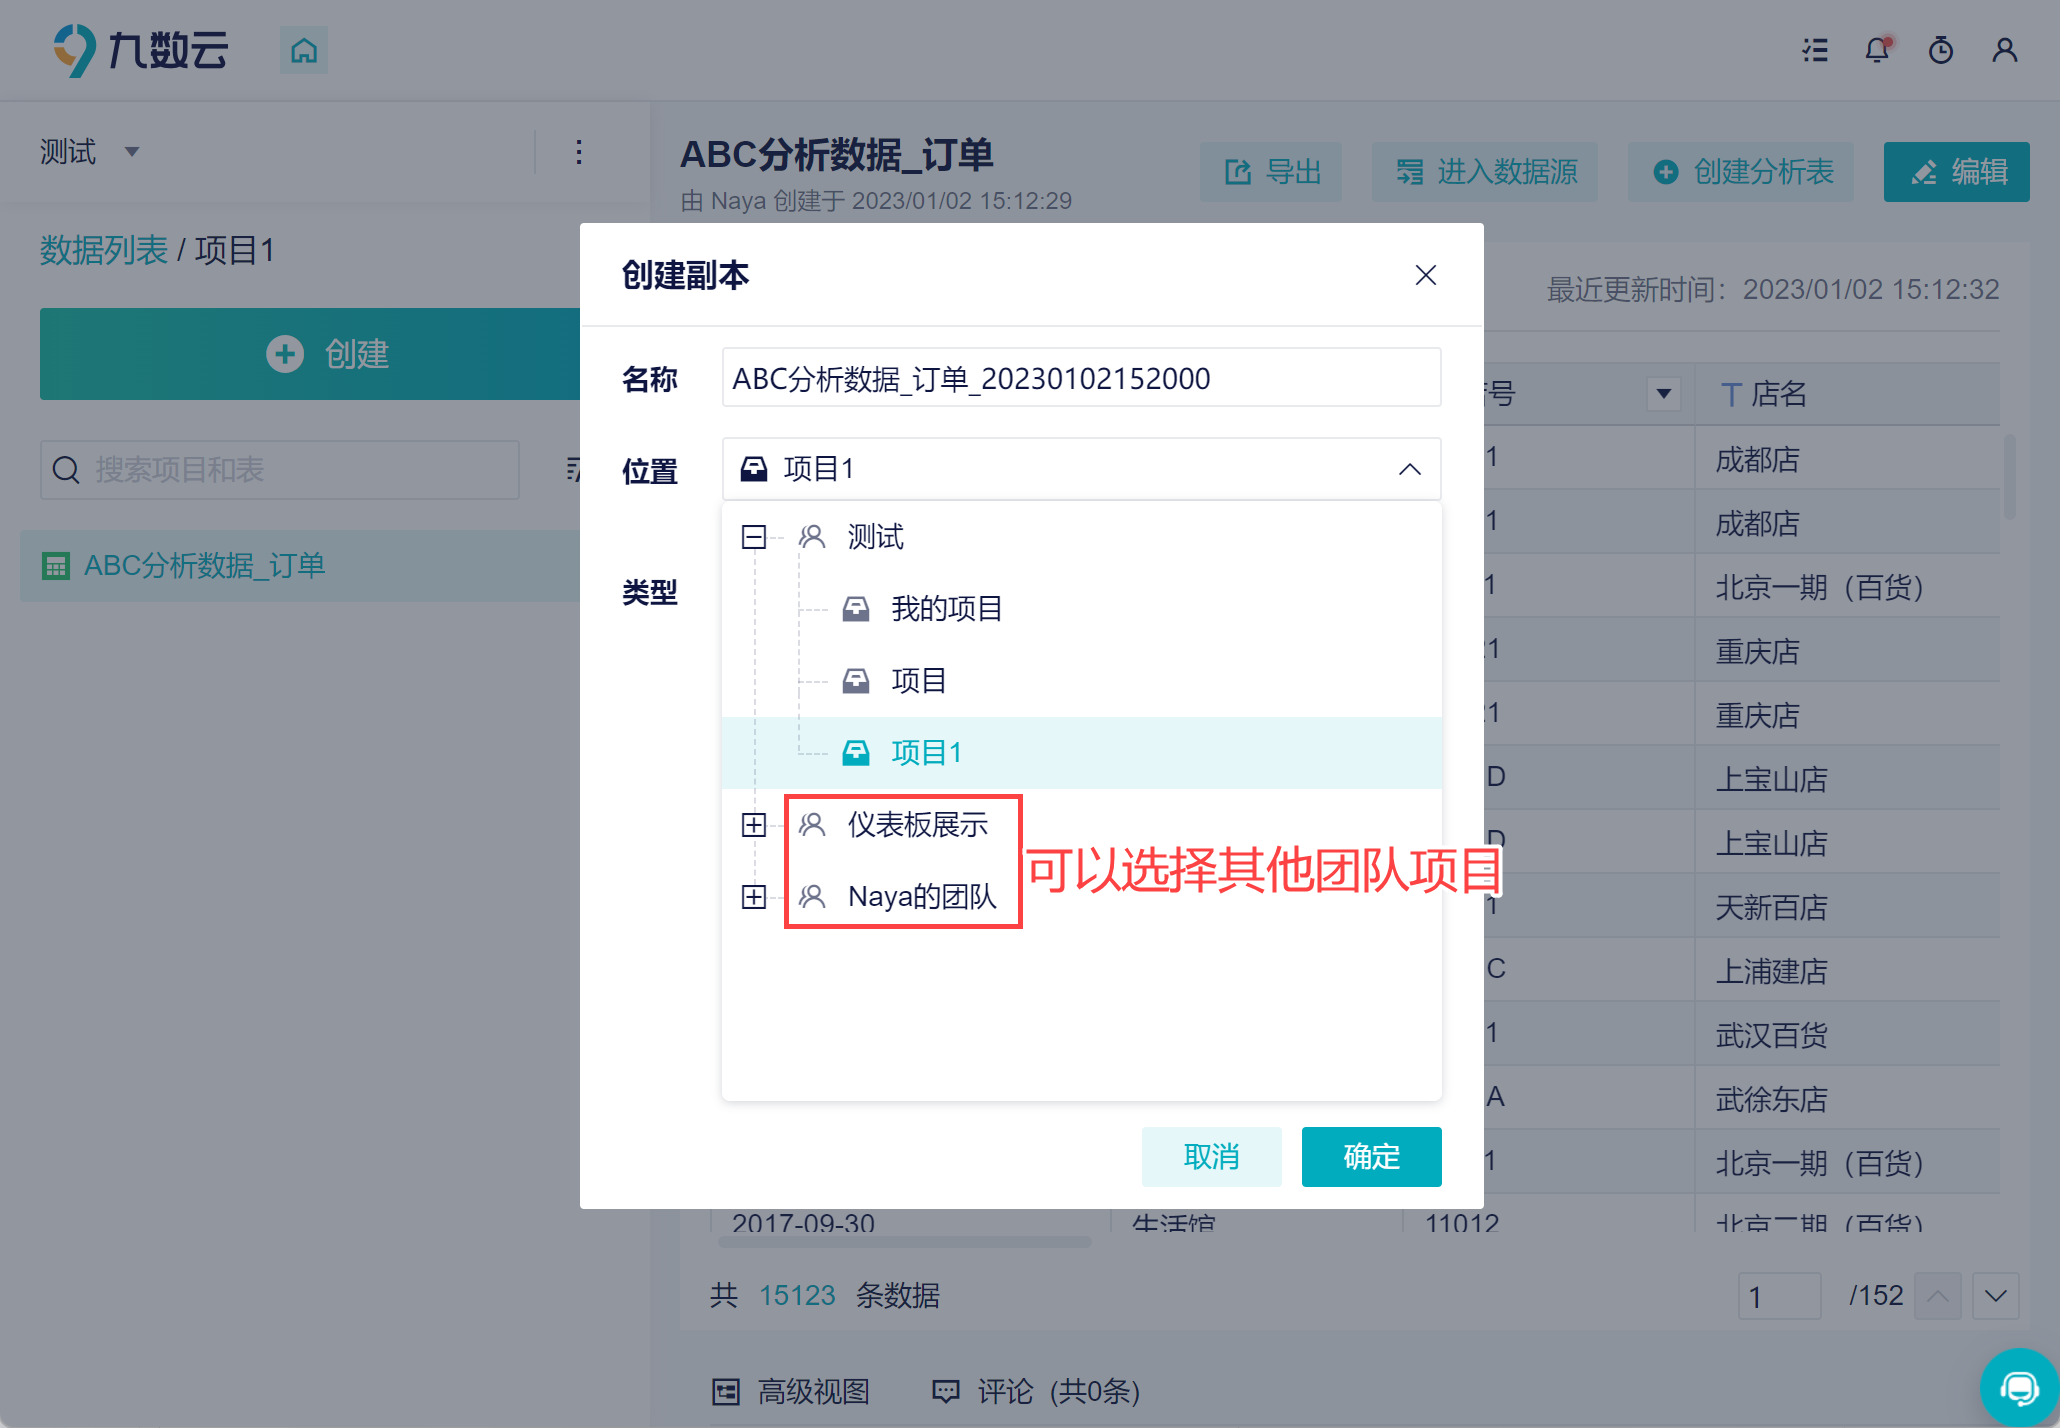Expand the Naya的团队 node
The height and width of the screenshot is (1428, 2060).
click(754, 897)
